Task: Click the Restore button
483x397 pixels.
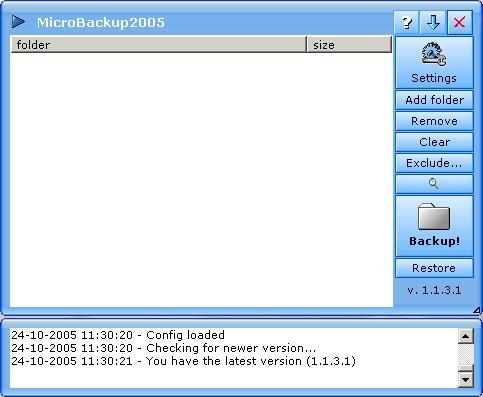Action: pos(434,268)
